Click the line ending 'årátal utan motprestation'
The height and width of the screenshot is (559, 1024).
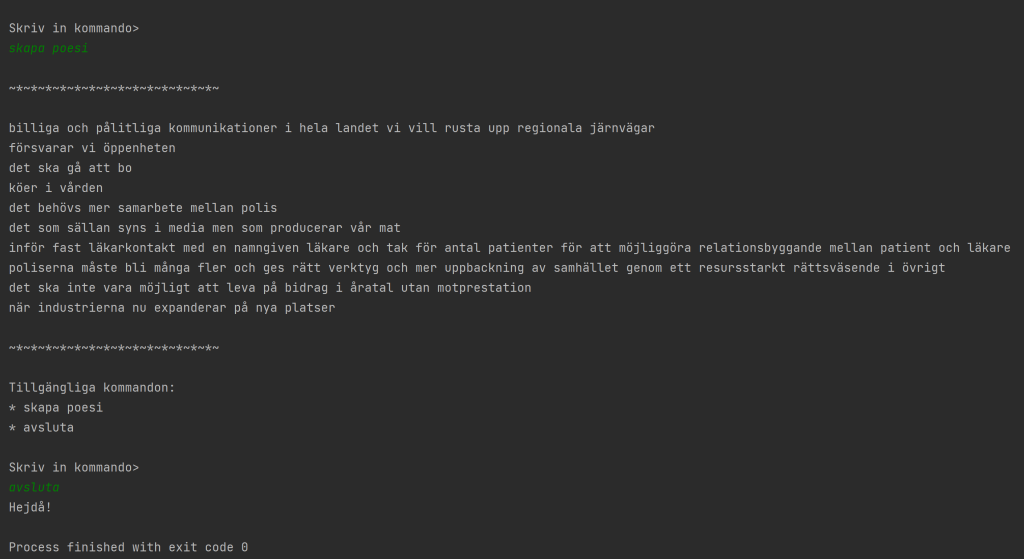270,288
